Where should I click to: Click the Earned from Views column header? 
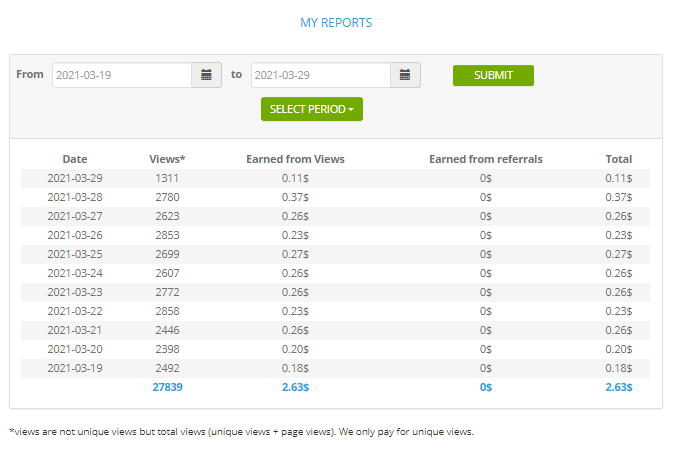(294, 159)
